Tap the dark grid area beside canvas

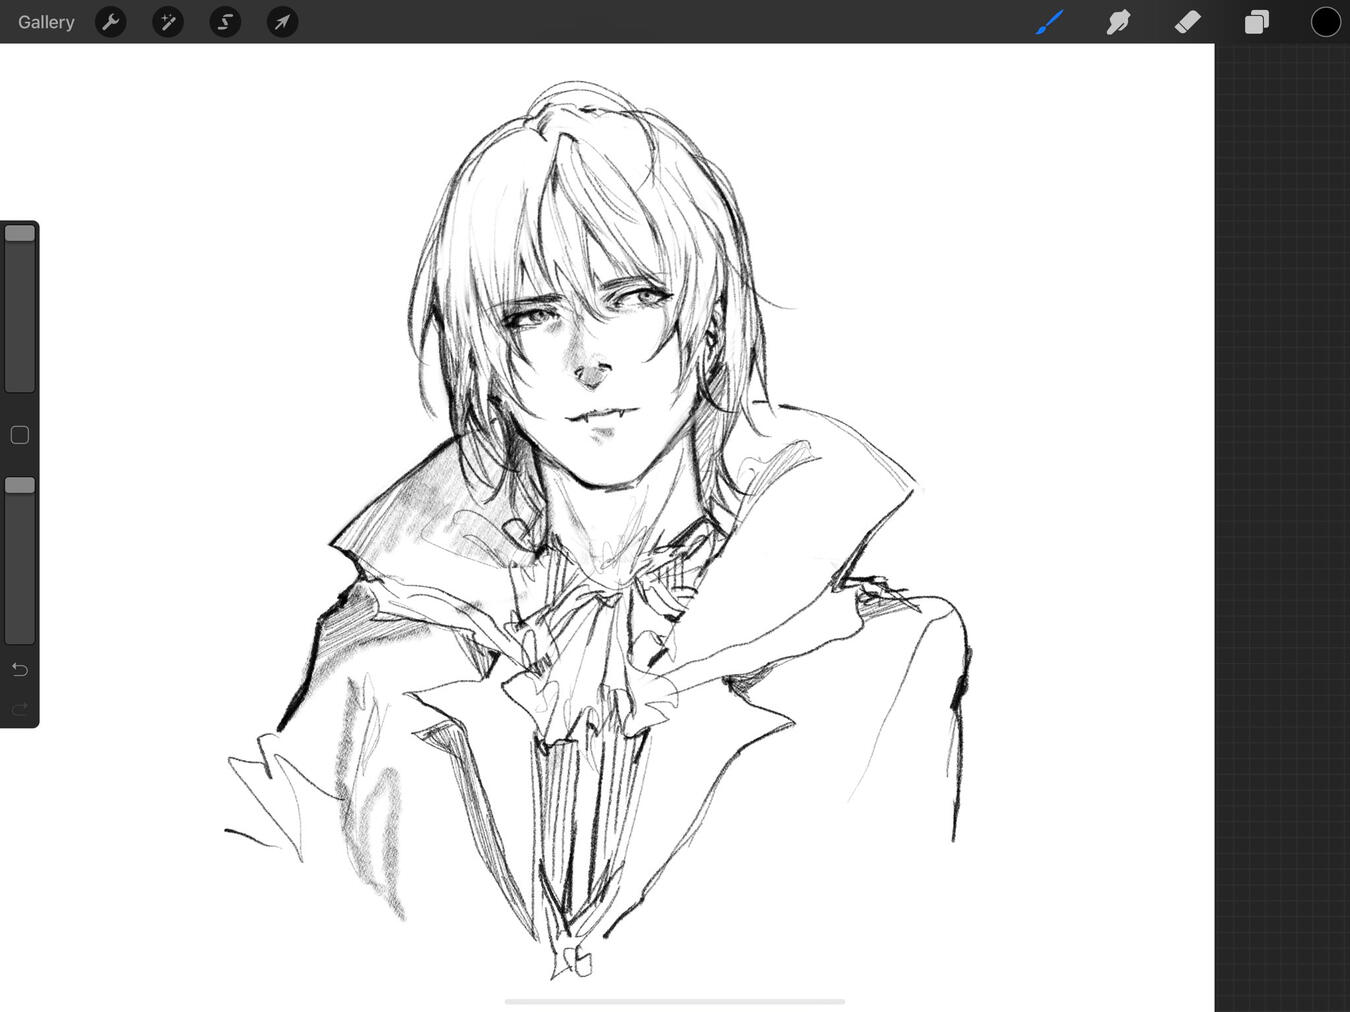pos(1282,500)
